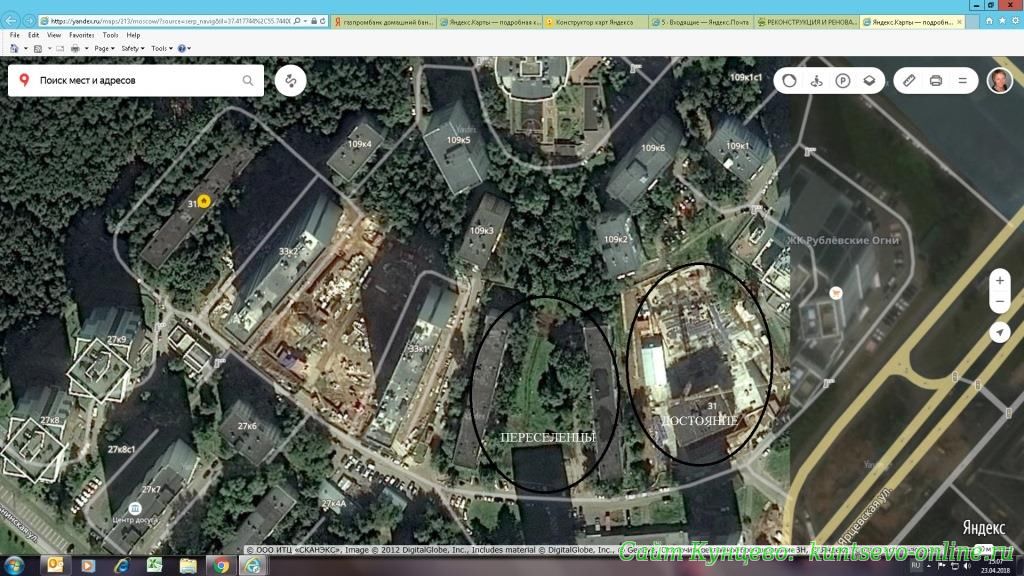Screen dimensions: 1024x576
Task: Toggle the street panoramas icon
Action: pos(816,80)
